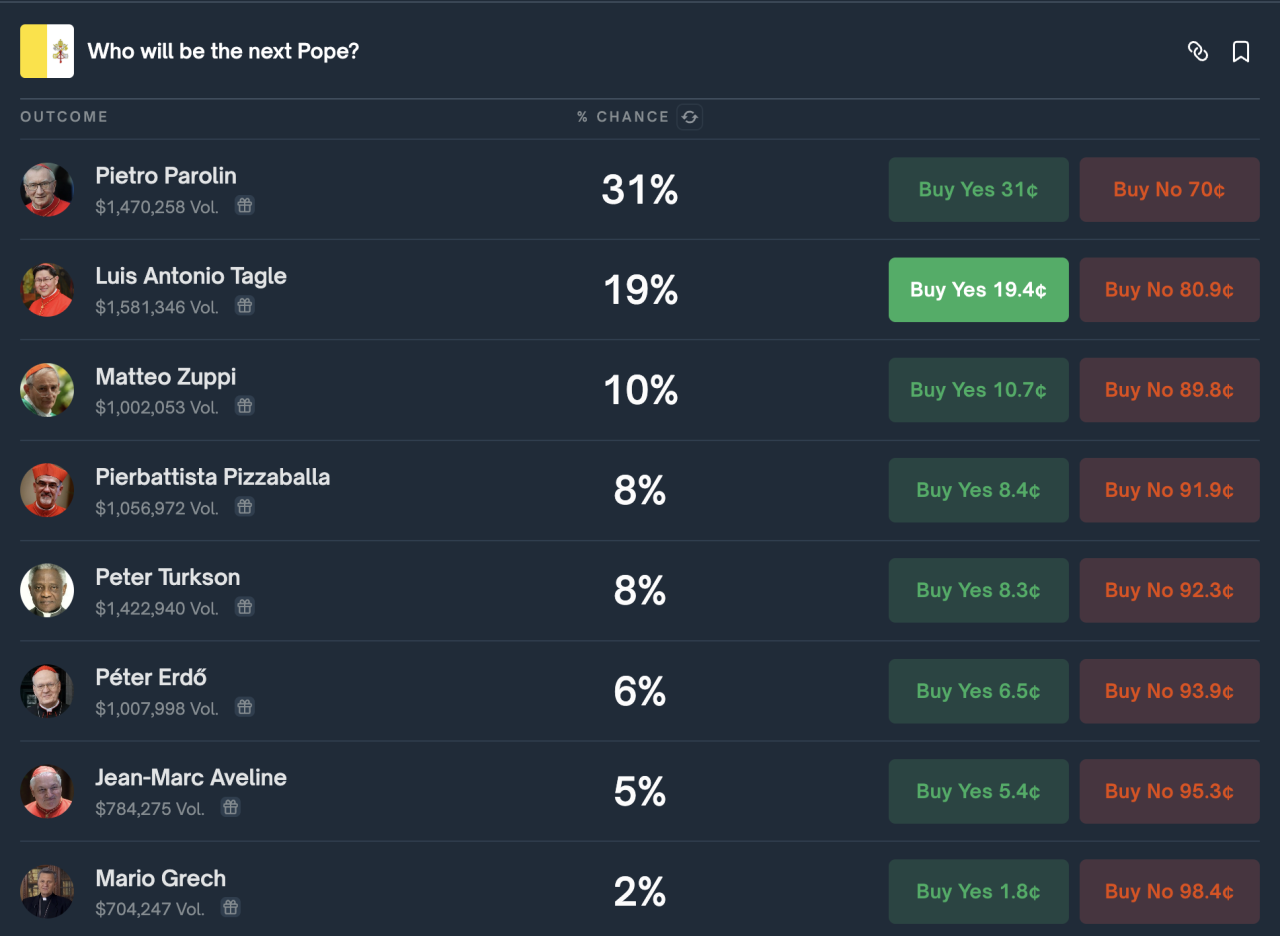The width and height of the screenshot is (1280, 936).
Task: Buy No on Mario Grech at 98.4¢
Action: 1169,891
